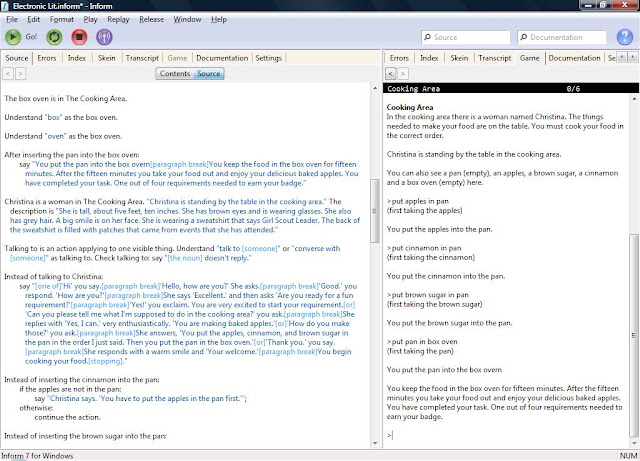Click the Go! label button
This screenshot has width=640, height=461.
[31, 37]
